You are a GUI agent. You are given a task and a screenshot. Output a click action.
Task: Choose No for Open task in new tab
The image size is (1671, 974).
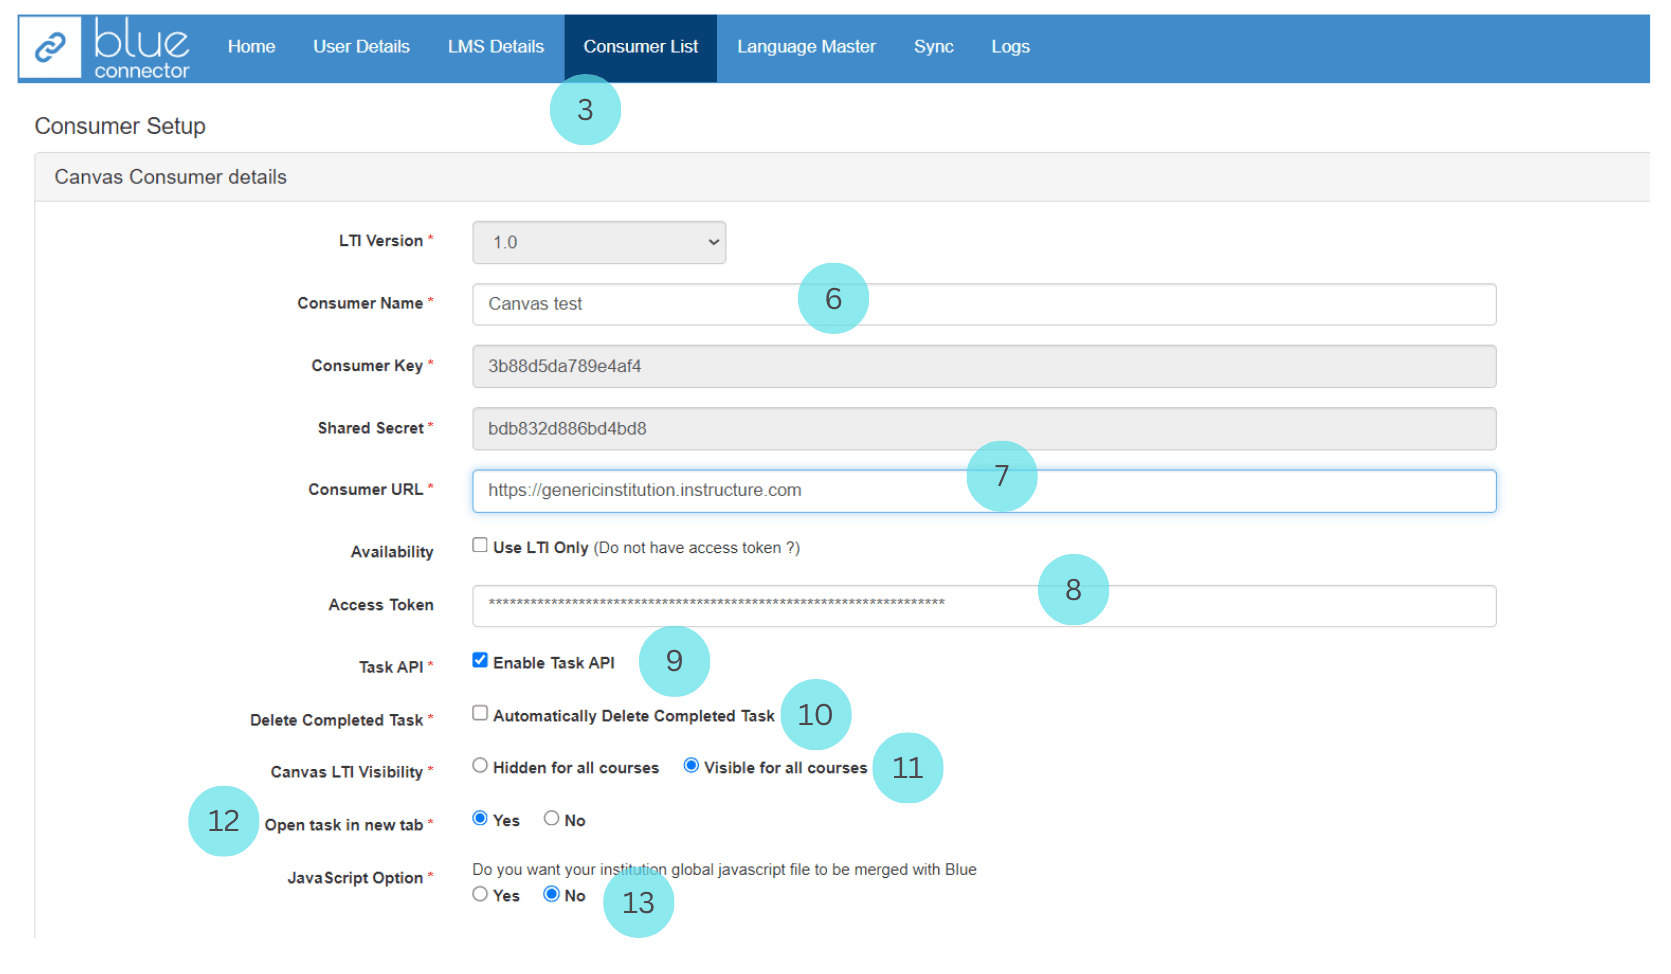click(x=551, y=819)
